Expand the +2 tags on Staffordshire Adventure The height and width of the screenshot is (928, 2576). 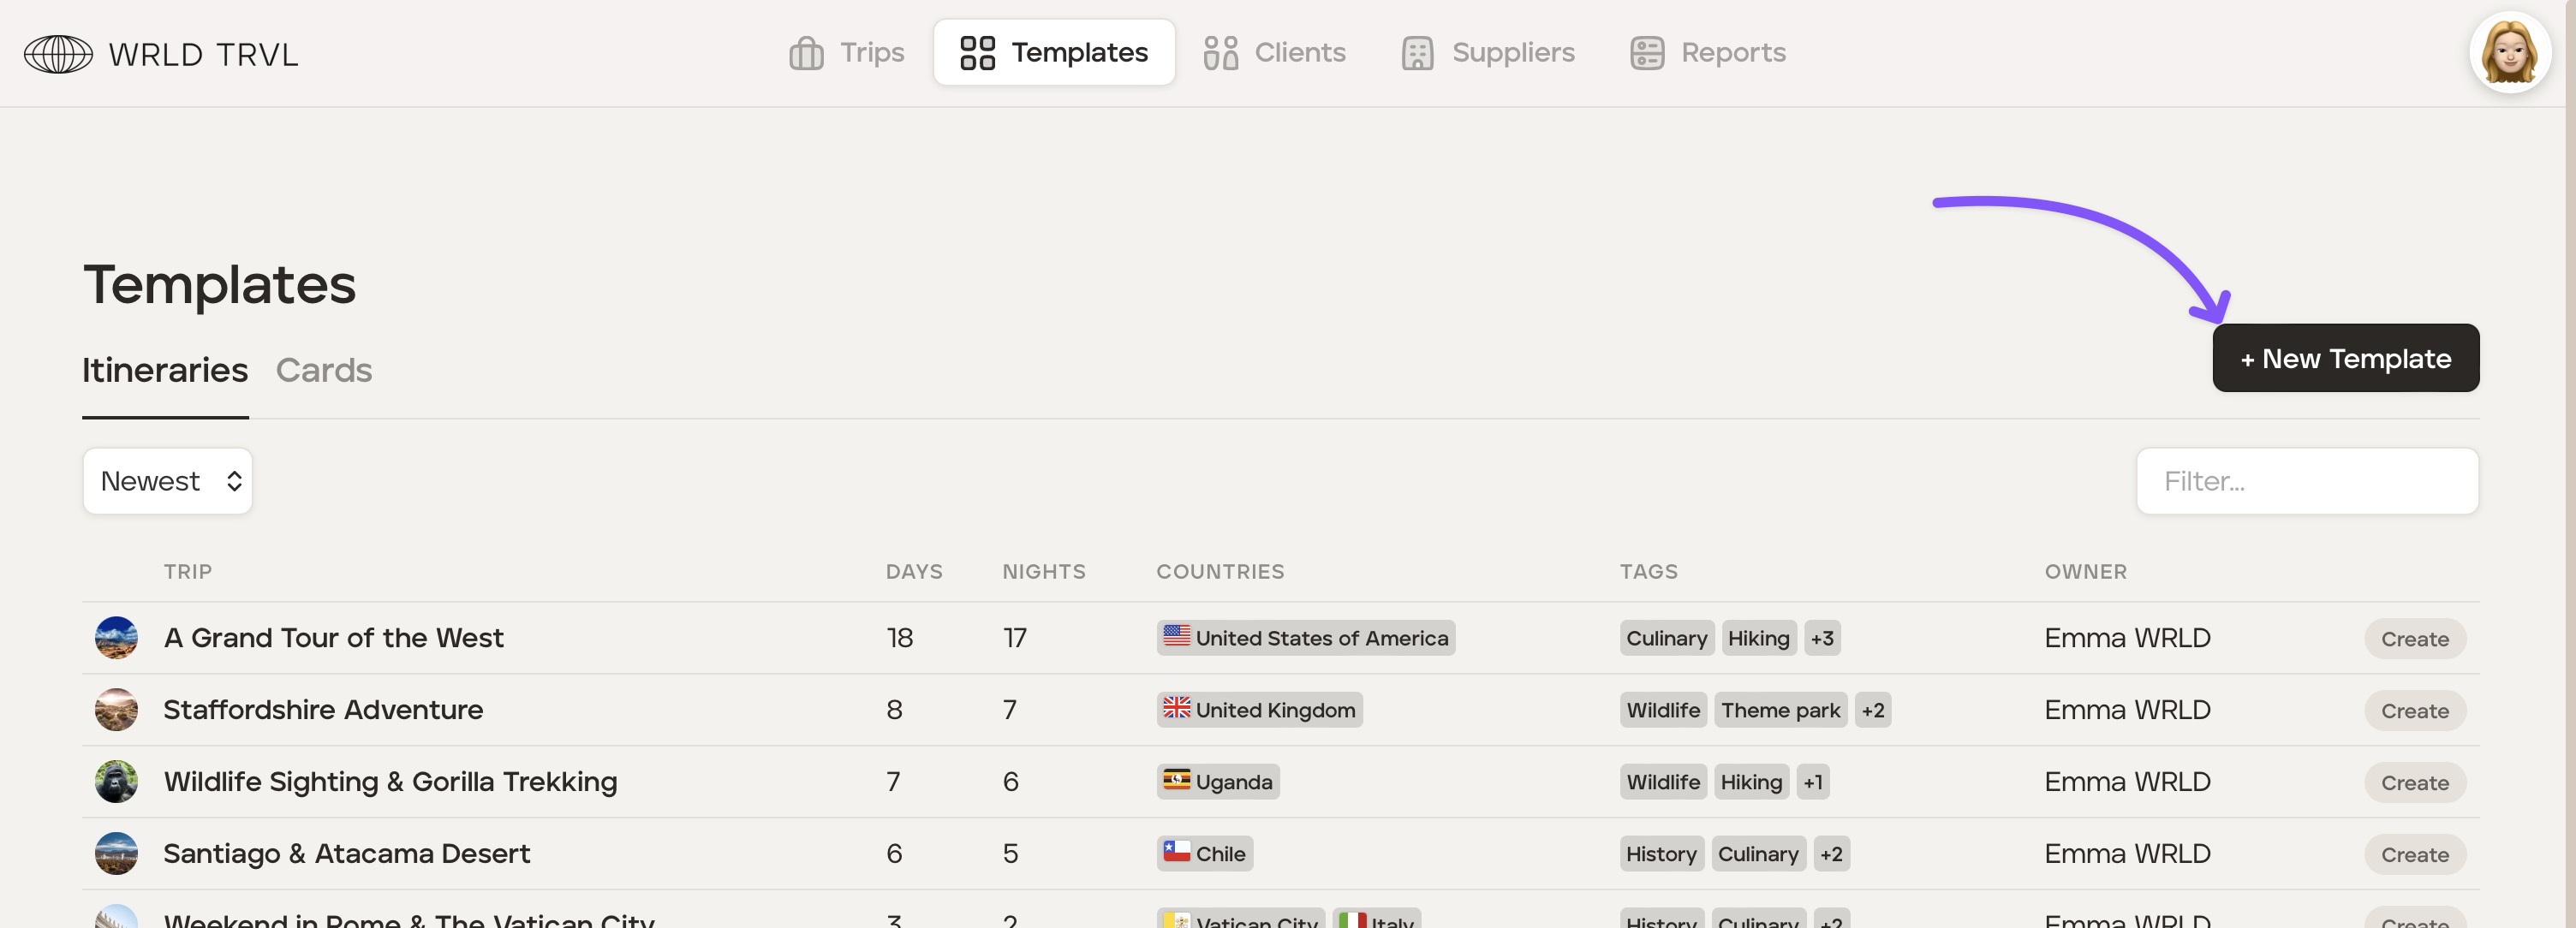click(x=1872, y=710)
